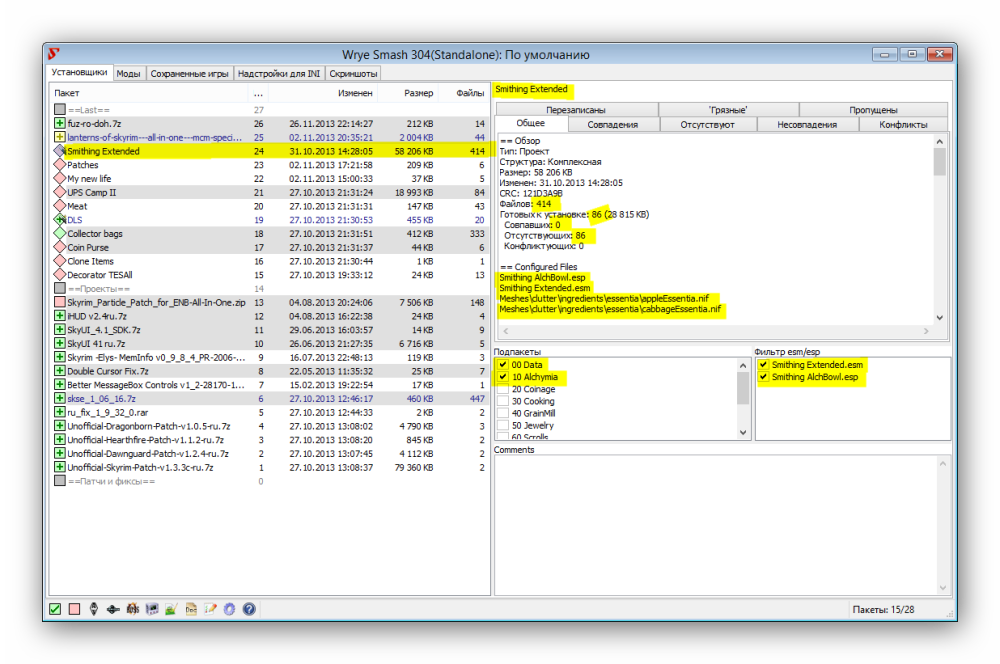Select the ==Проекты== marker row
The image size is (1000, 664).
pyautogui.click(x=270, y=289)
